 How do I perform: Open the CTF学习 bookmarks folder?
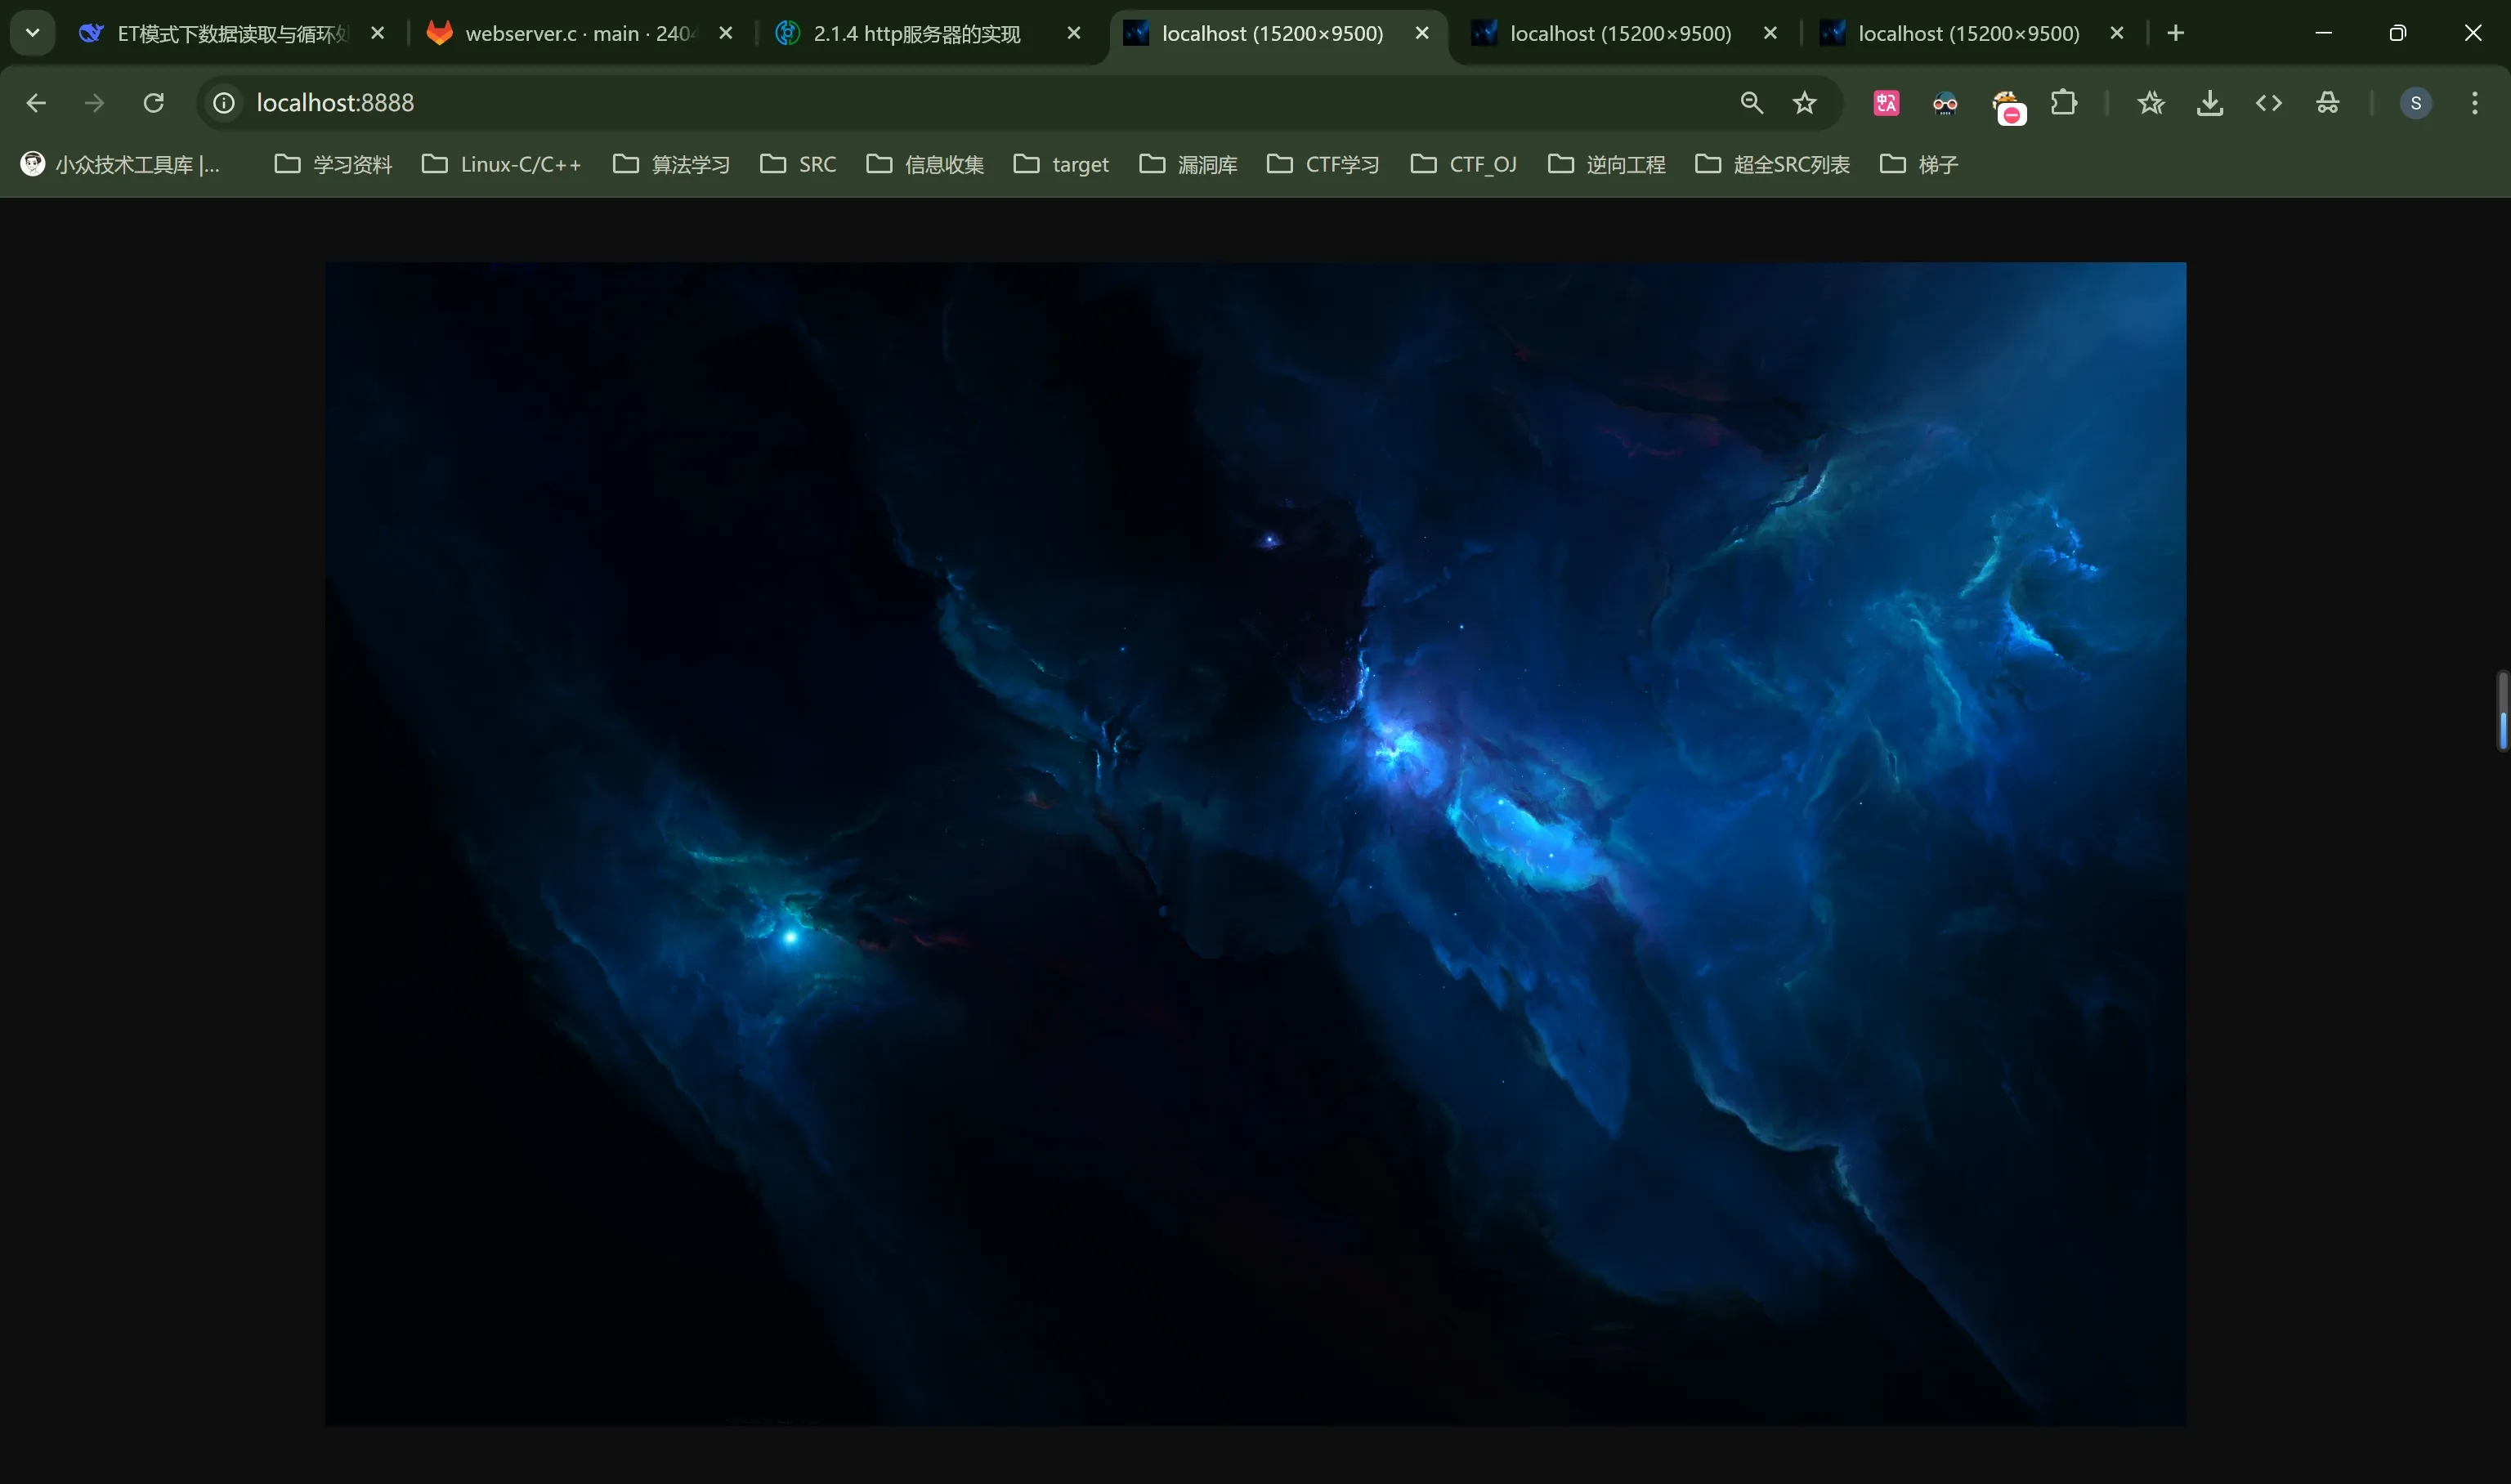pyautogui.click(x=1322, y=164)
